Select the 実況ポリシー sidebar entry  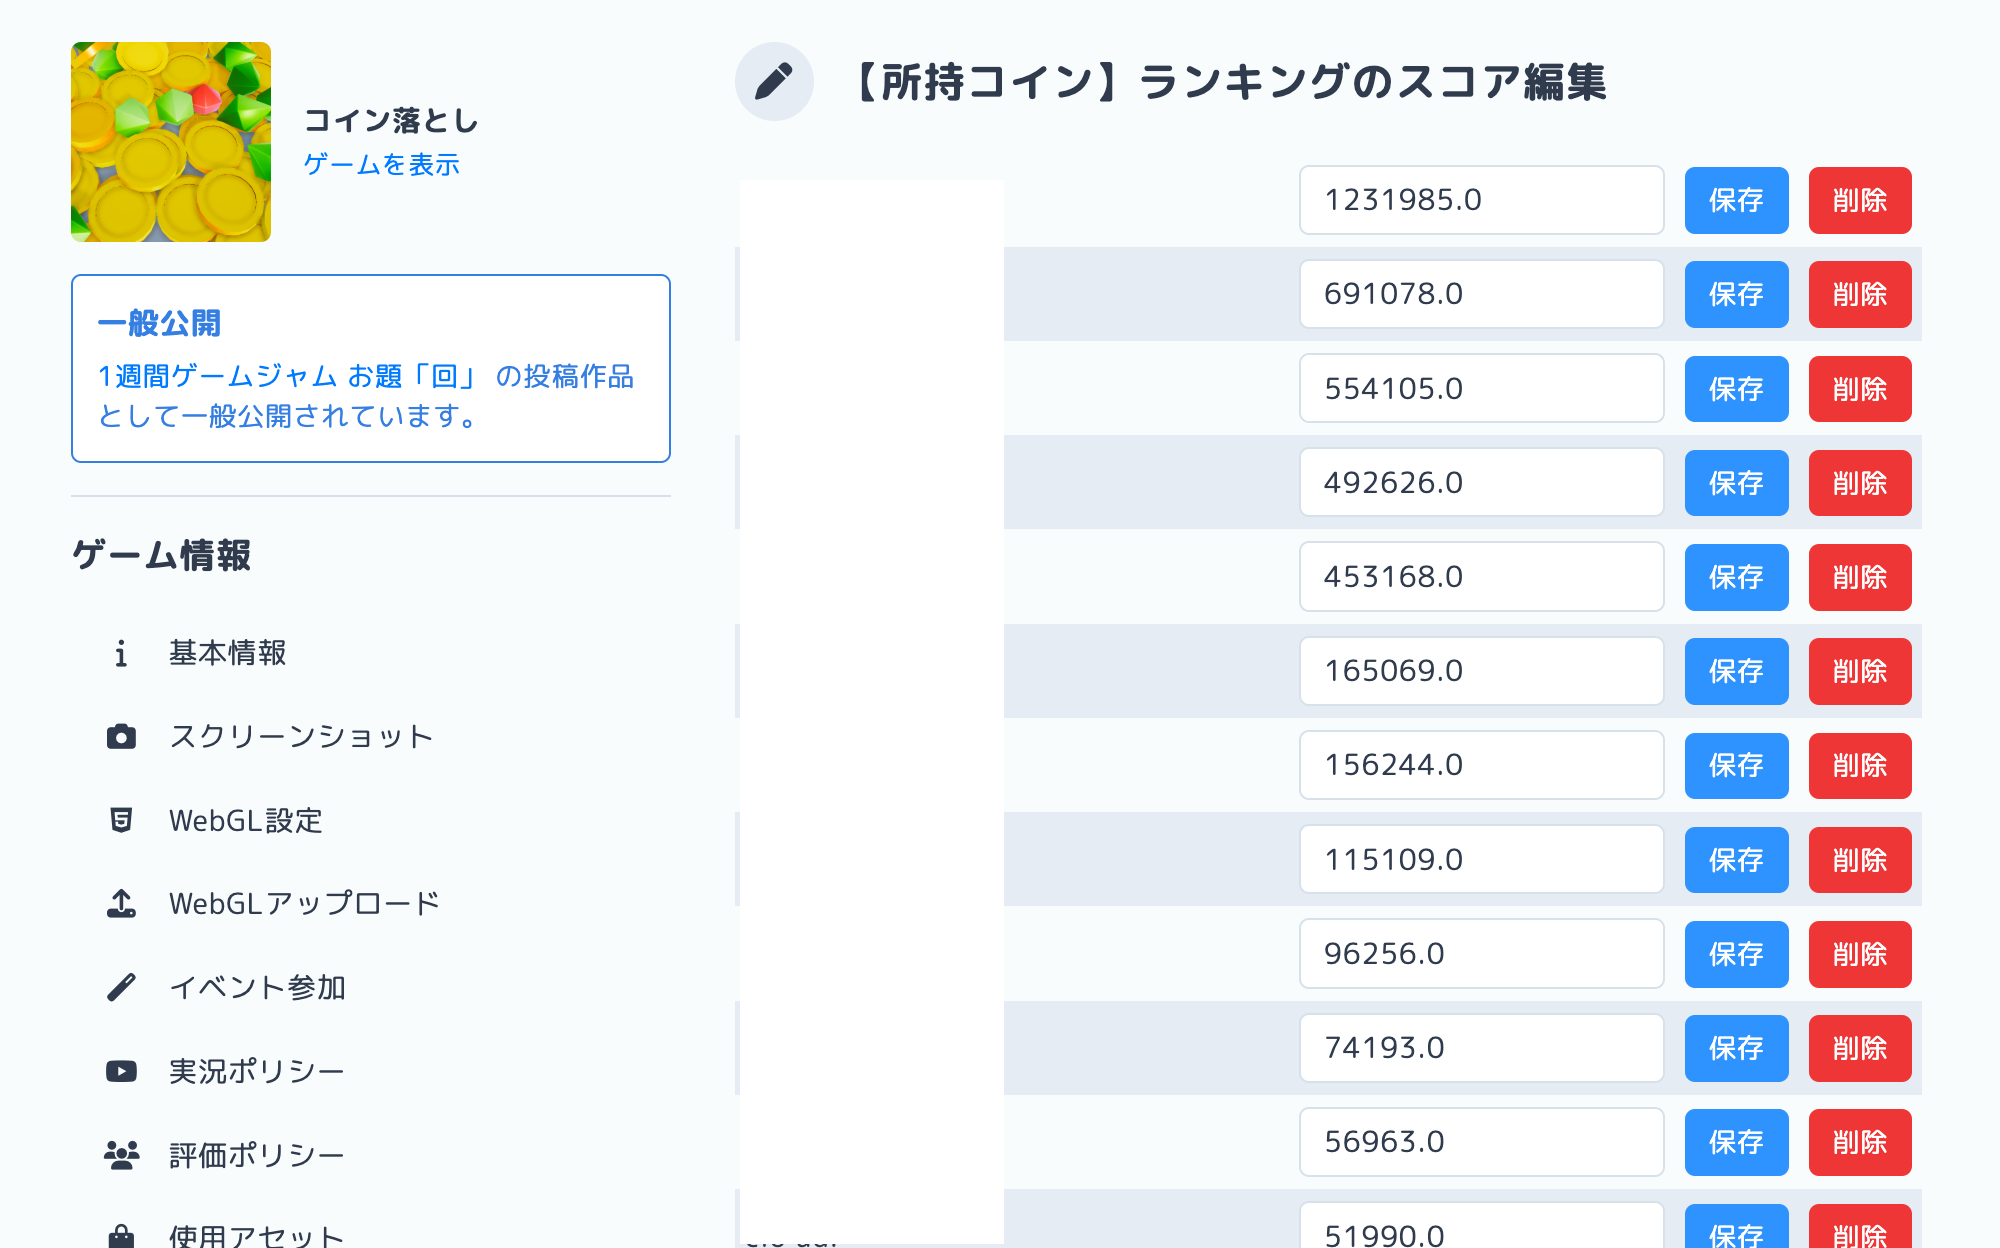pyautogui.click(x=255, y=1069)
